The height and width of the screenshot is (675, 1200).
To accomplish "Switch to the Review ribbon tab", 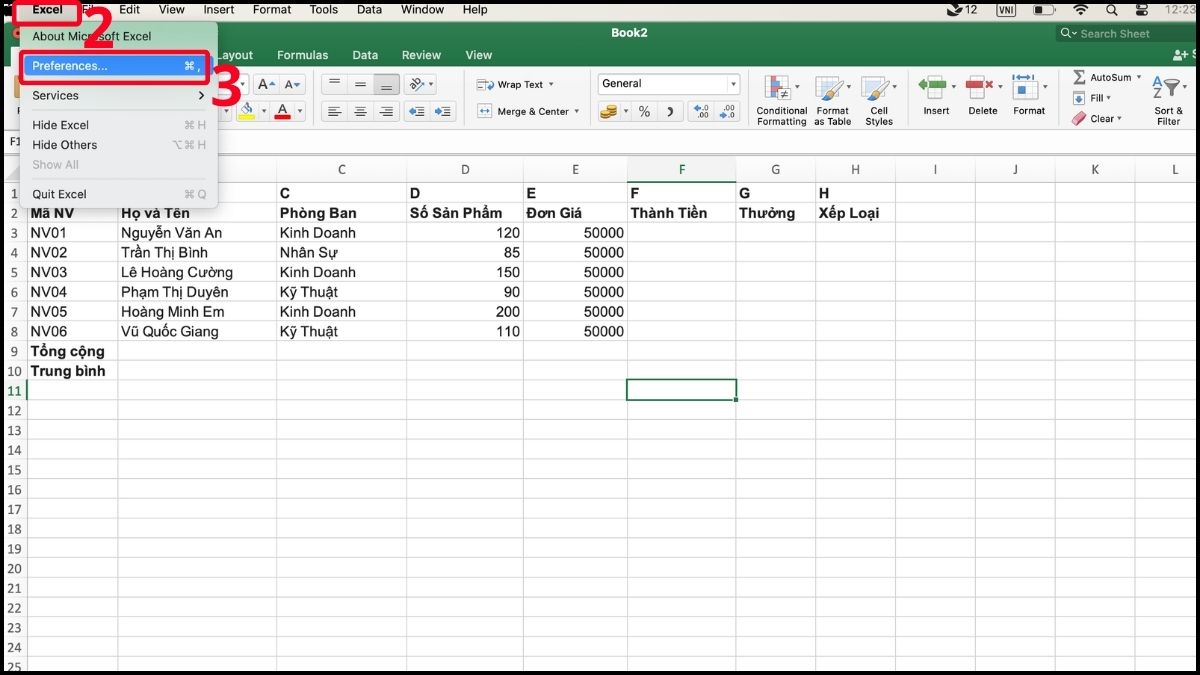I will [x=421, y=55].
